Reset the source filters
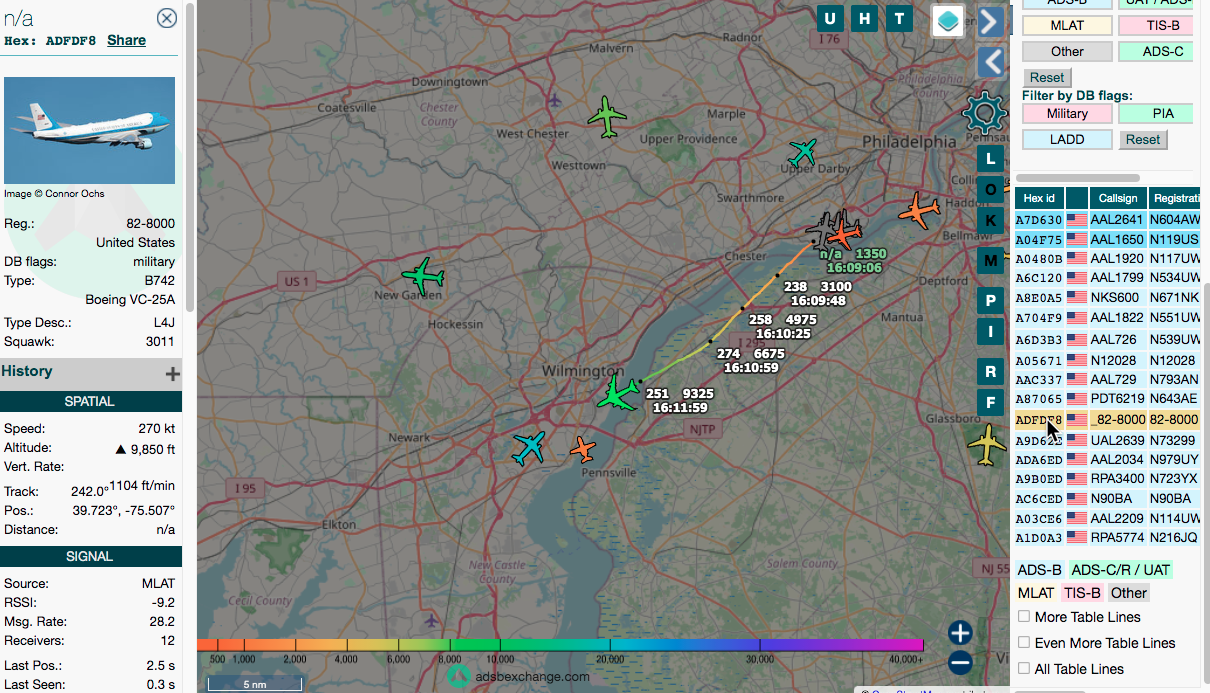The image size is (1210, 693). (1047, 77)
